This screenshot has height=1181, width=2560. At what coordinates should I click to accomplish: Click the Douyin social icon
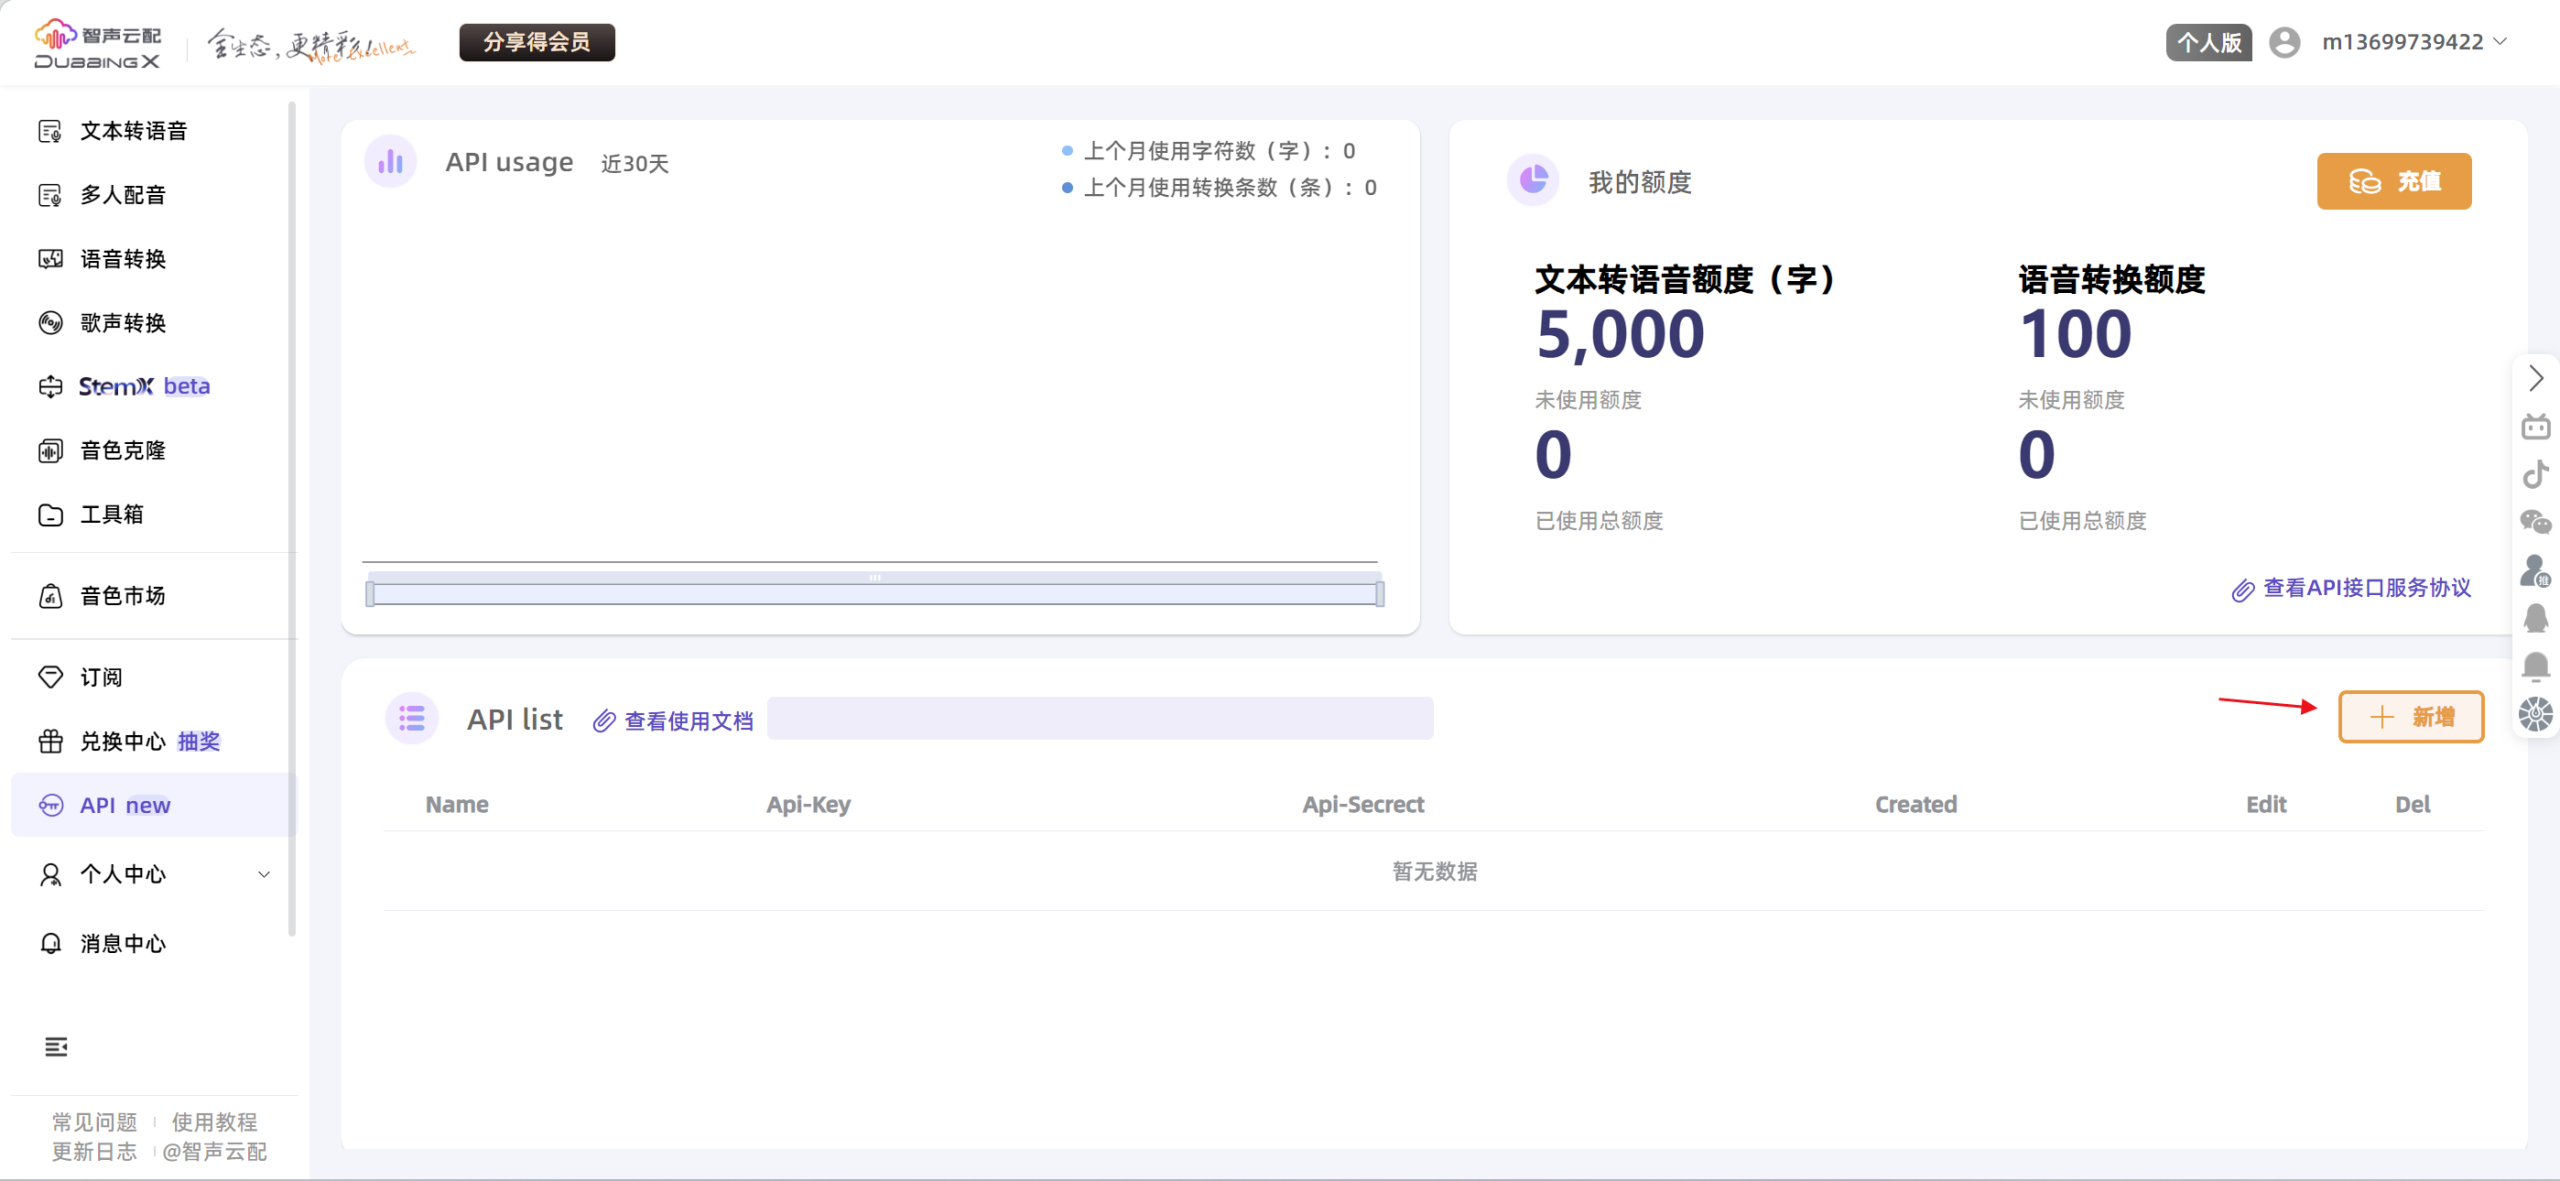pos(2537,474)
